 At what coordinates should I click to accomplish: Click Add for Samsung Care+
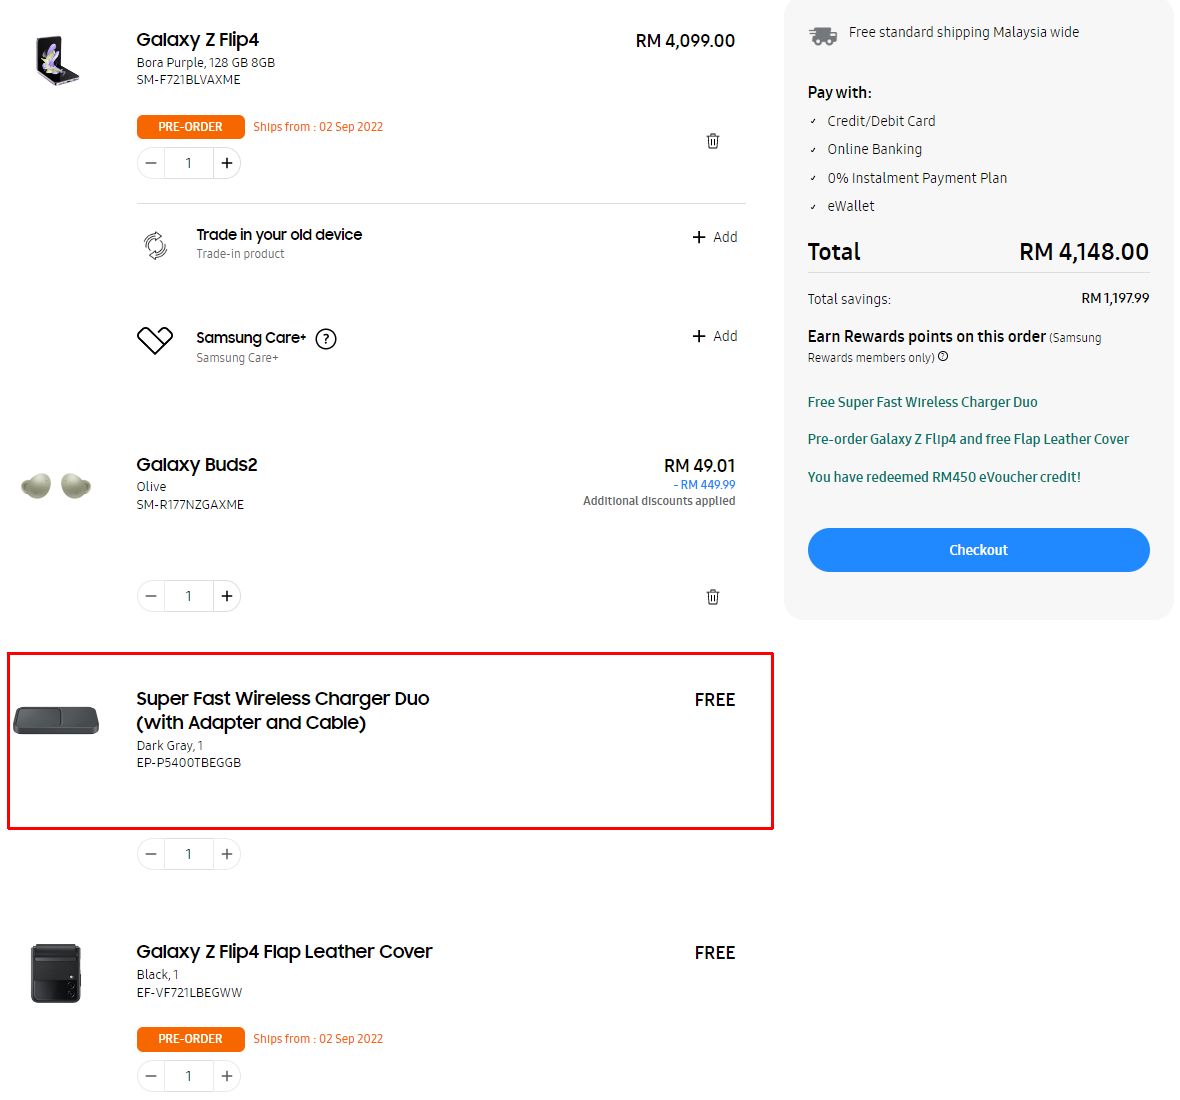point(715,336)
